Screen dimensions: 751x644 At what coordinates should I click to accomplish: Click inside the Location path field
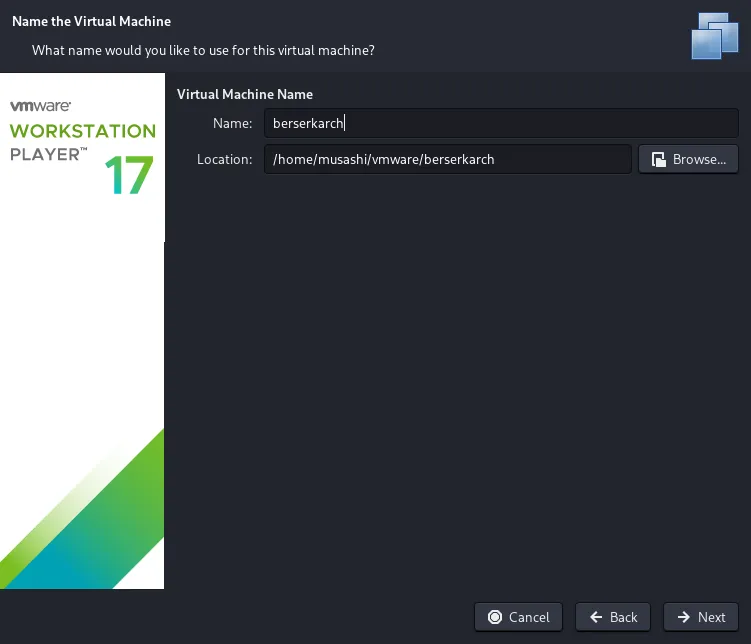[447, 159]
